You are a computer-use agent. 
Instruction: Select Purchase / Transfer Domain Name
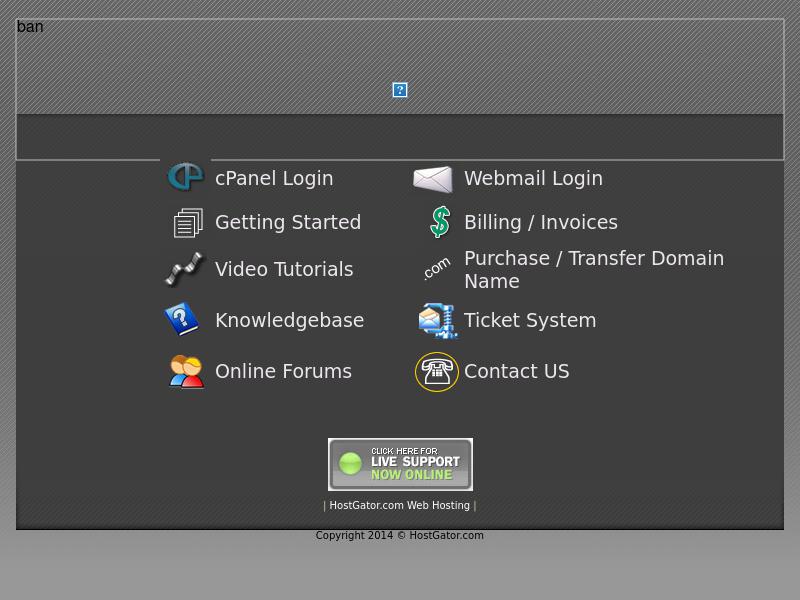point(594,269)
